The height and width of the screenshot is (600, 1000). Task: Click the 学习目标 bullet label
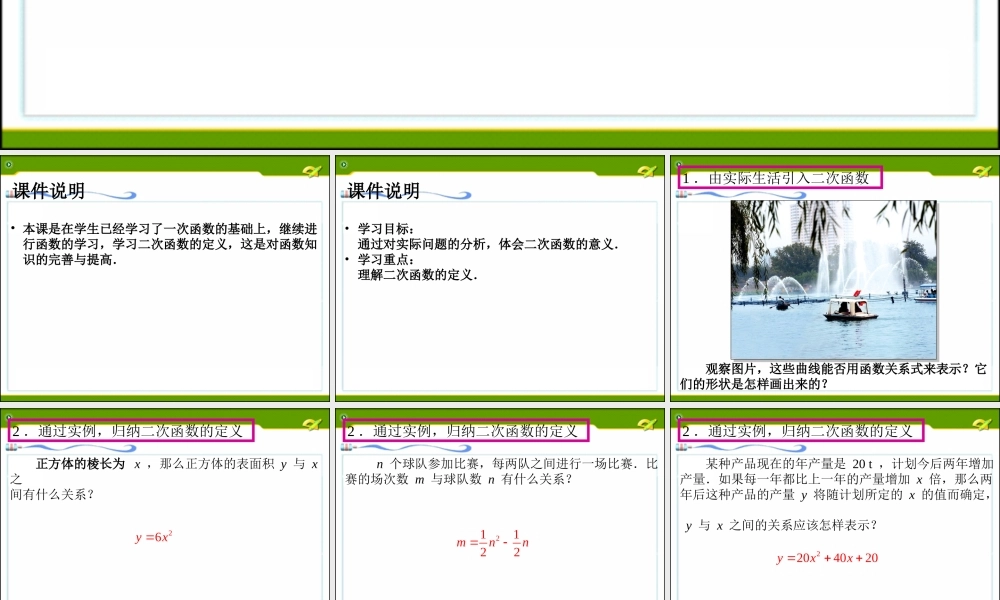pyautogui.click(x=385, y=229)
